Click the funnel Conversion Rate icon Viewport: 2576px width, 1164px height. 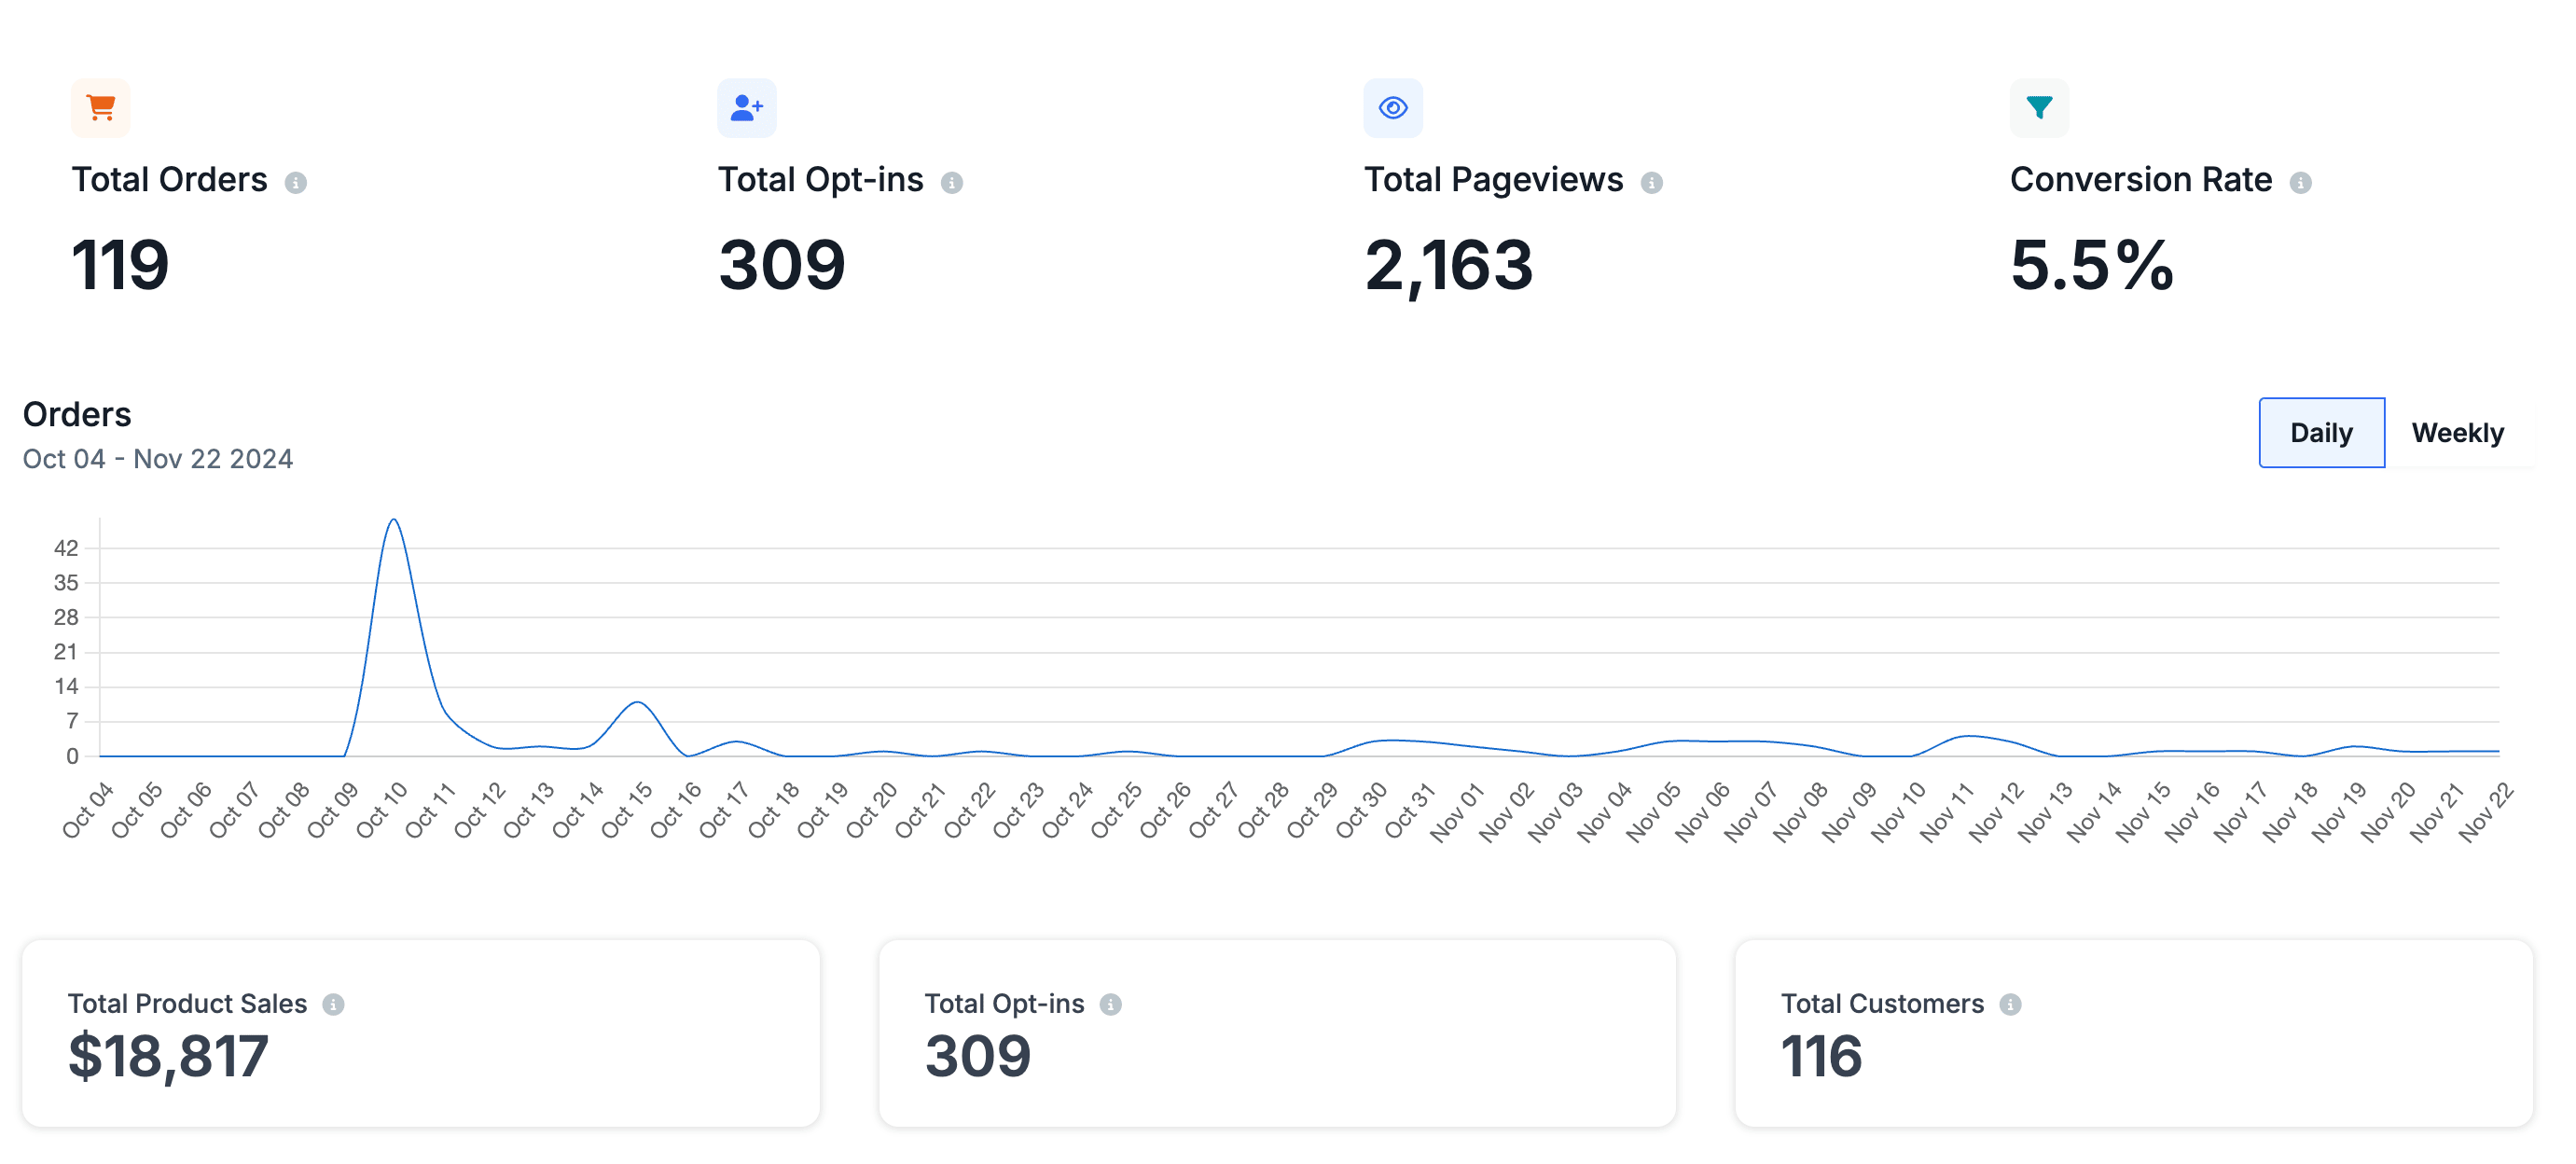click(x=2039, y=107)
